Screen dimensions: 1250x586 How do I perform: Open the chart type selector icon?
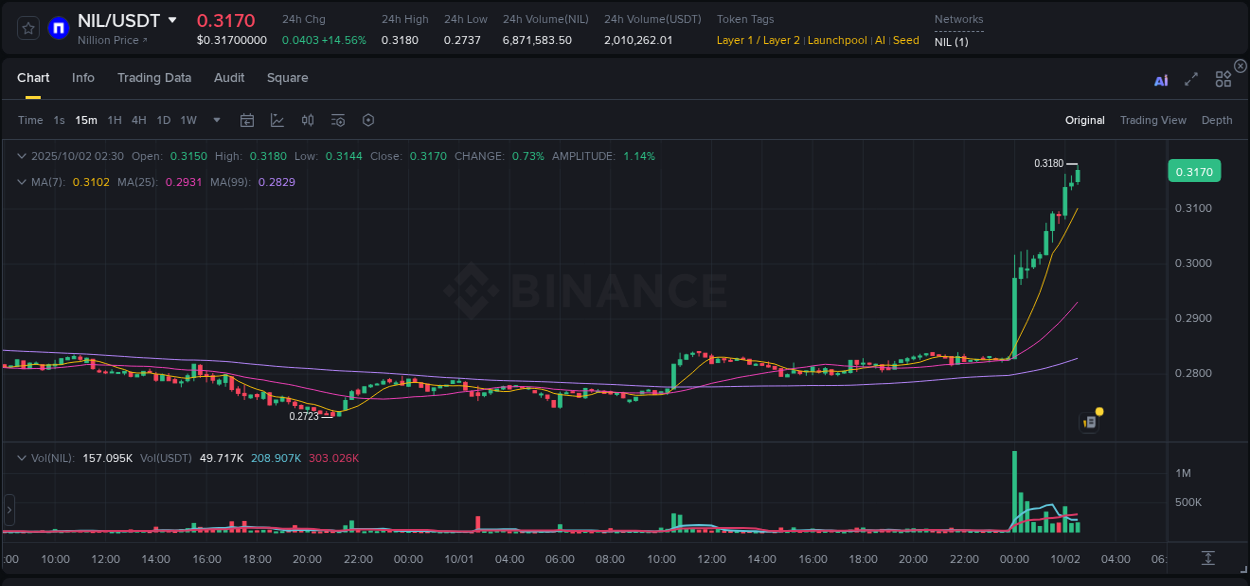click(275, 120)
